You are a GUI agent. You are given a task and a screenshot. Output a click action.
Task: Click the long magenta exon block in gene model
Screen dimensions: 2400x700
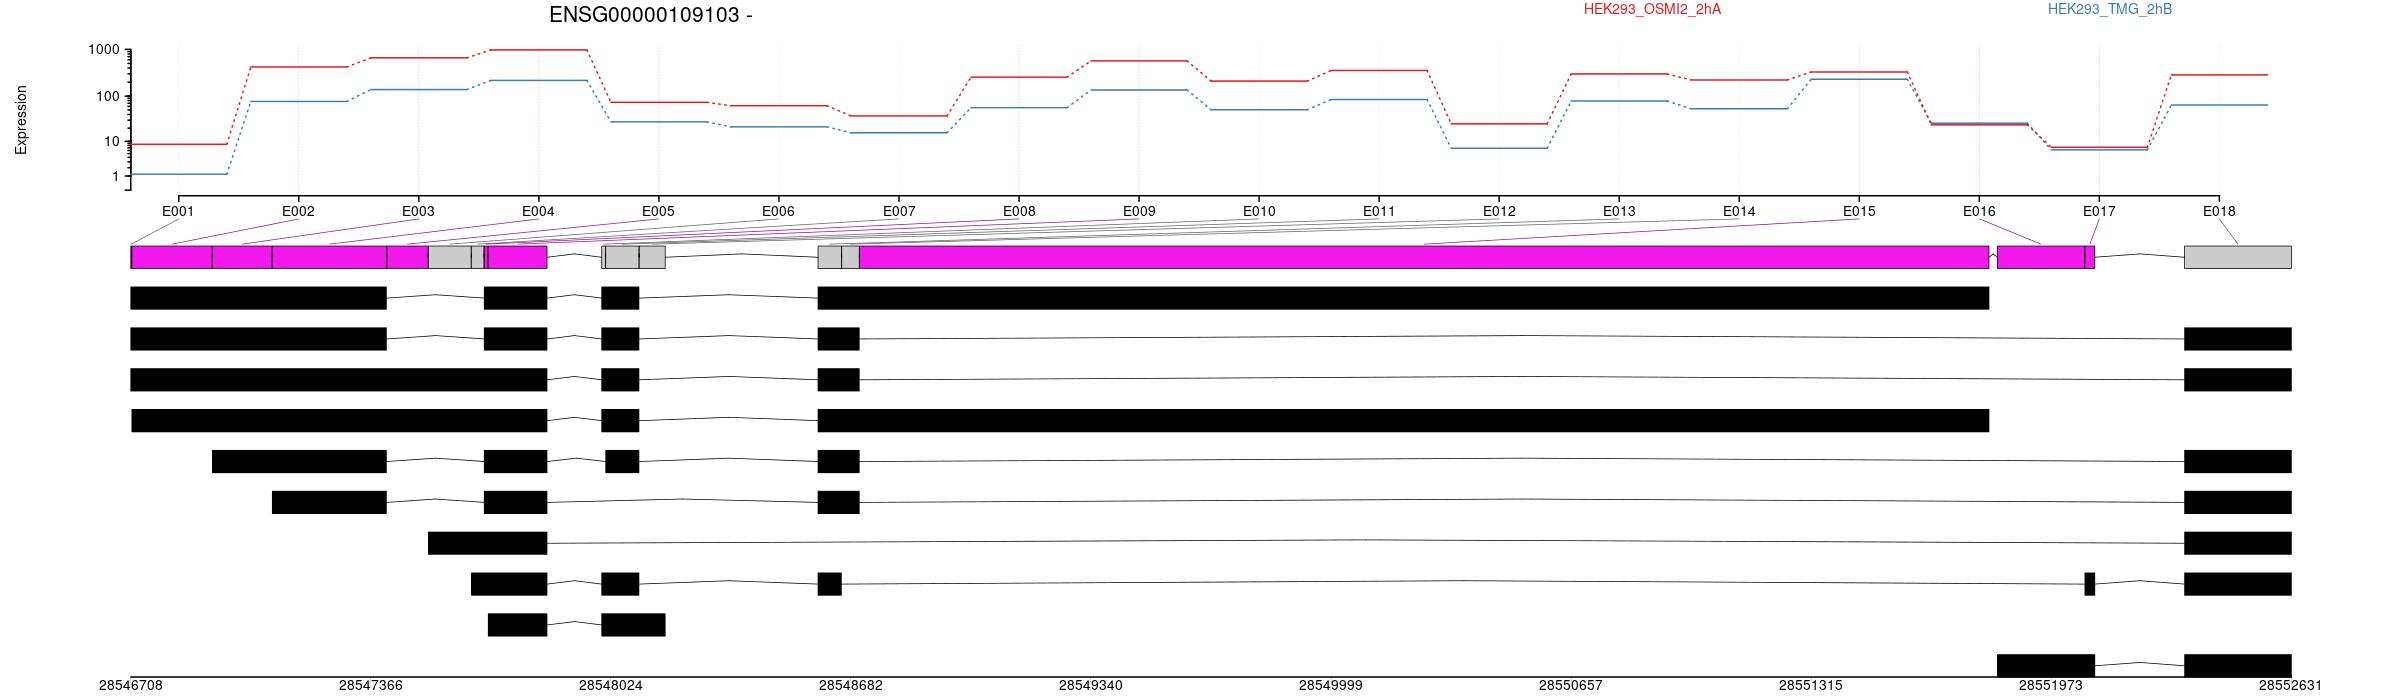click(x=1424, y=257)
